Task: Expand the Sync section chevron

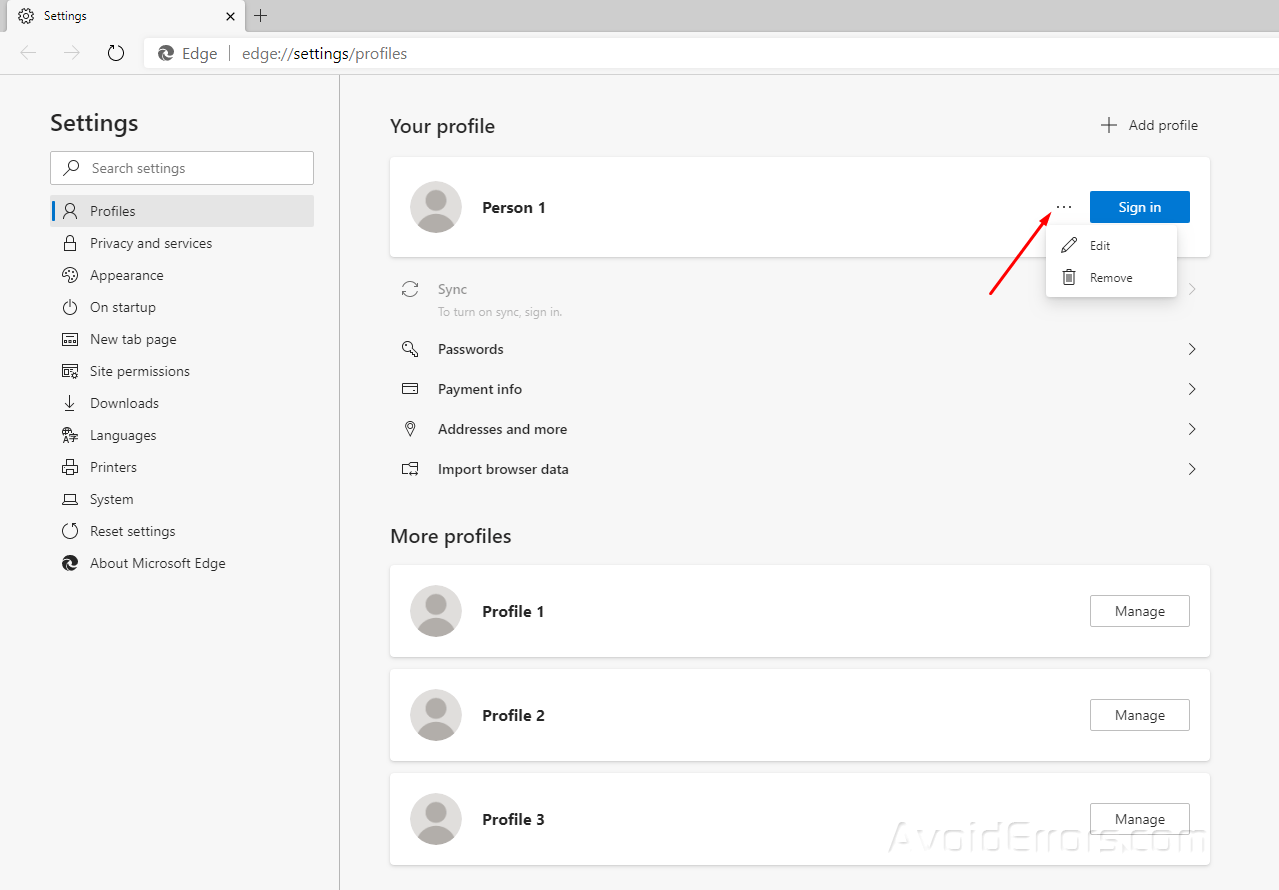Action: point(1191,288)
